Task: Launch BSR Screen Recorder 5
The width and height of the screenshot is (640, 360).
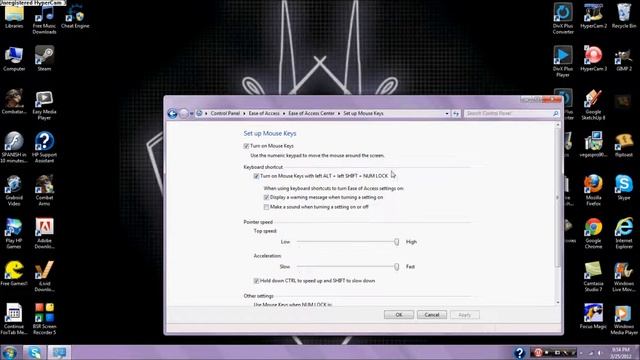Action: tap(44, 319)
